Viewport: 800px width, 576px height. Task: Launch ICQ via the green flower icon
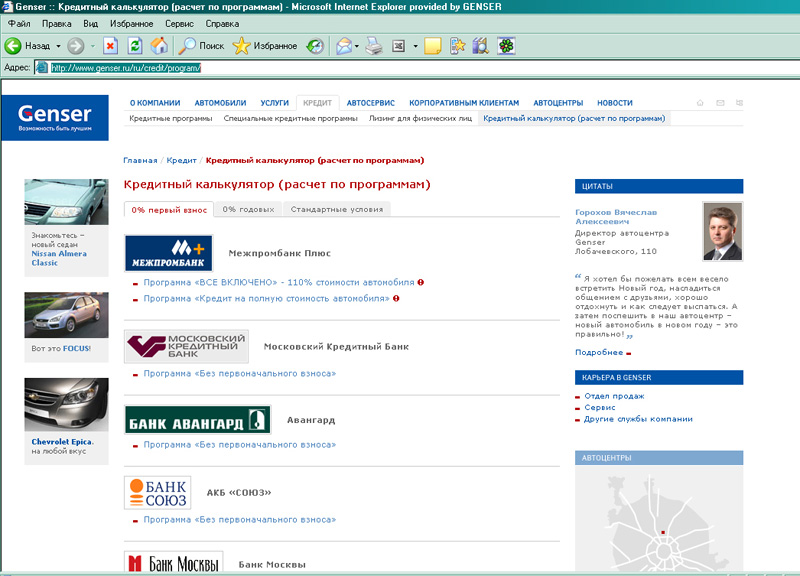tap(506, 46)
